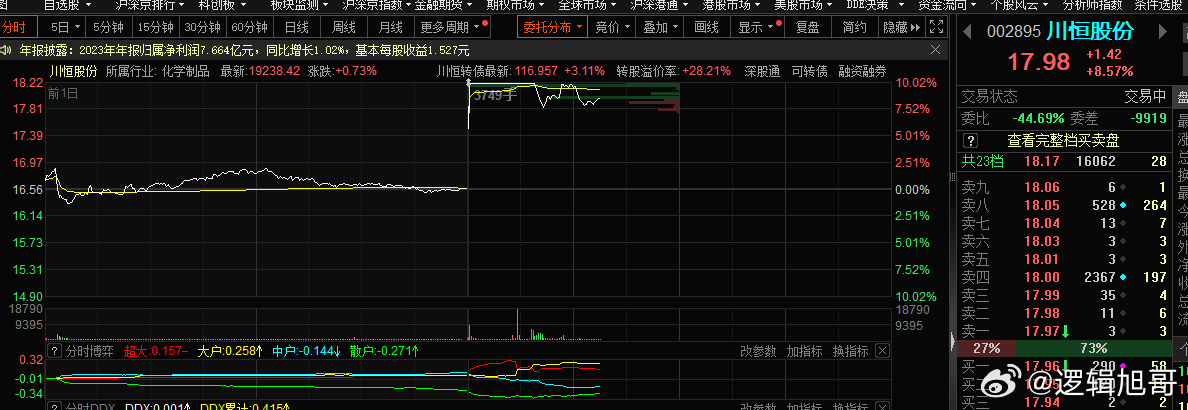Switch to 月线 monthly chart
The height and width of the screenshot is (410, 1188).
pos(390,27)
